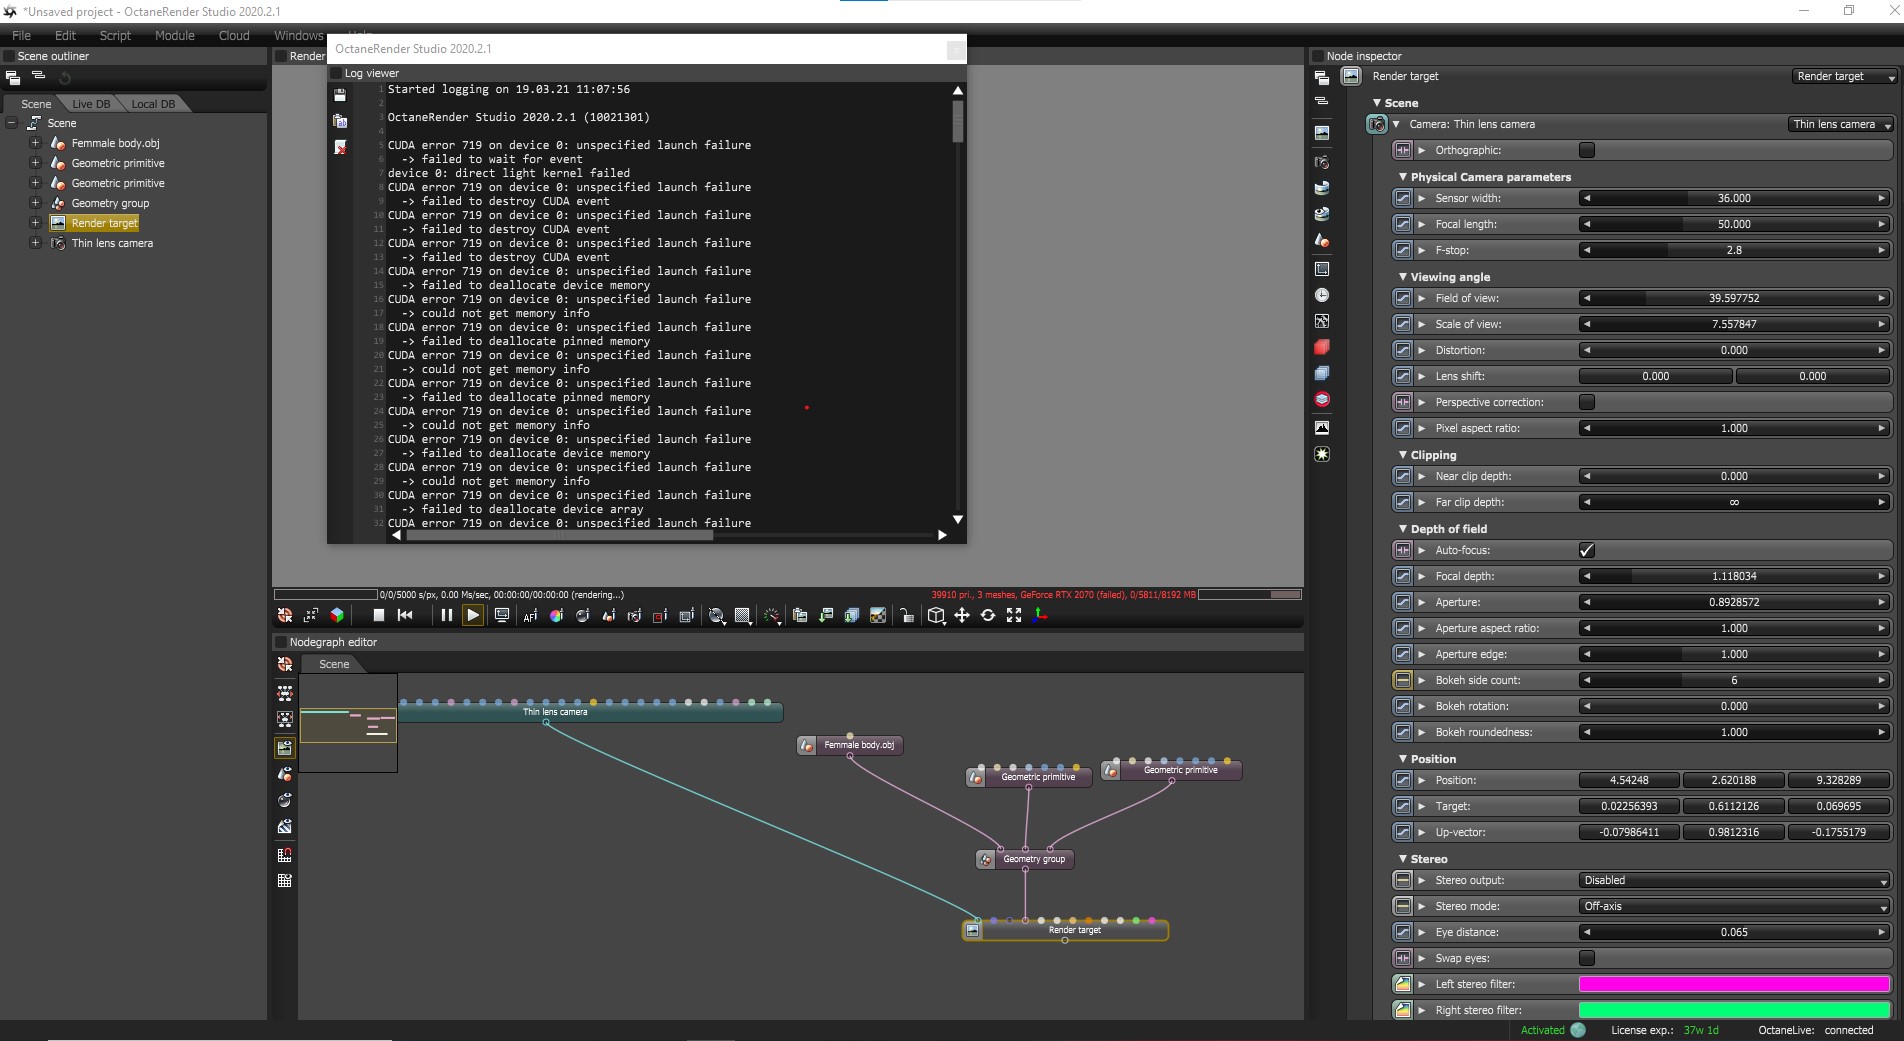Close the OctaneRender log viewer window
This screenshot has width=1904, height=1041.
click(x=955, y=49)
